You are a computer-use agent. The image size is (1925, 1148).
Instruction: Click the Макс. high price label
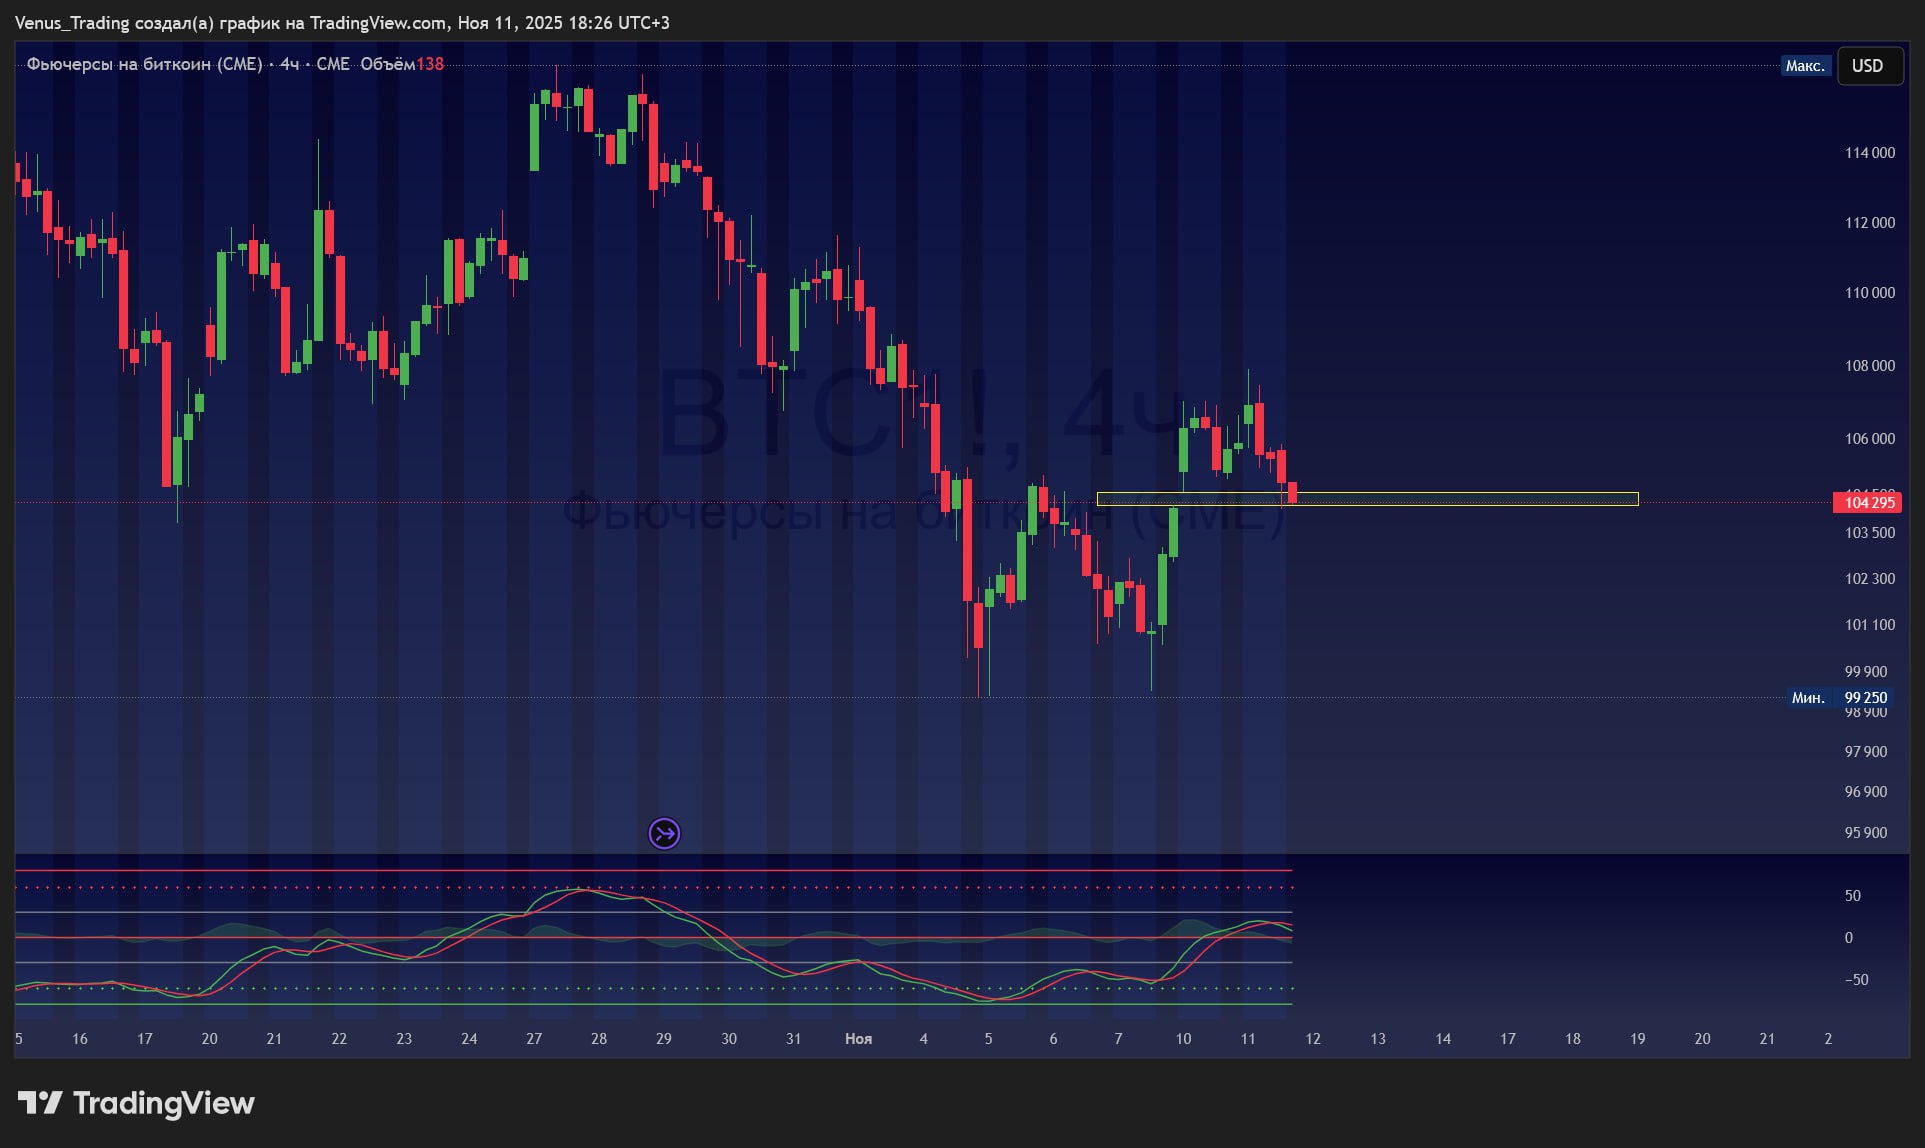coord(1805,66)
